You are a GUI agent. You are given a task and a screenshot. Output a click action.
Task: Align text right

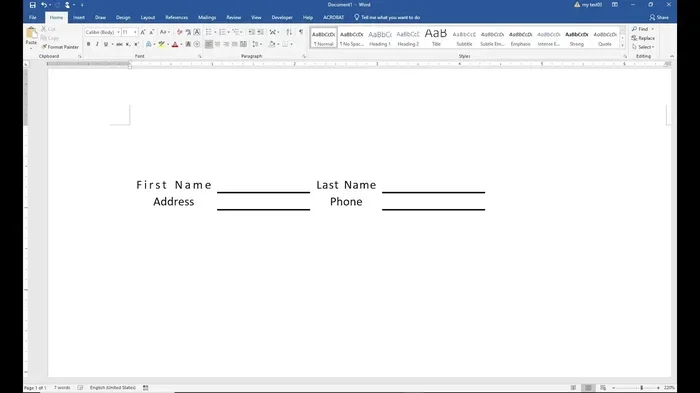(226, 44)
